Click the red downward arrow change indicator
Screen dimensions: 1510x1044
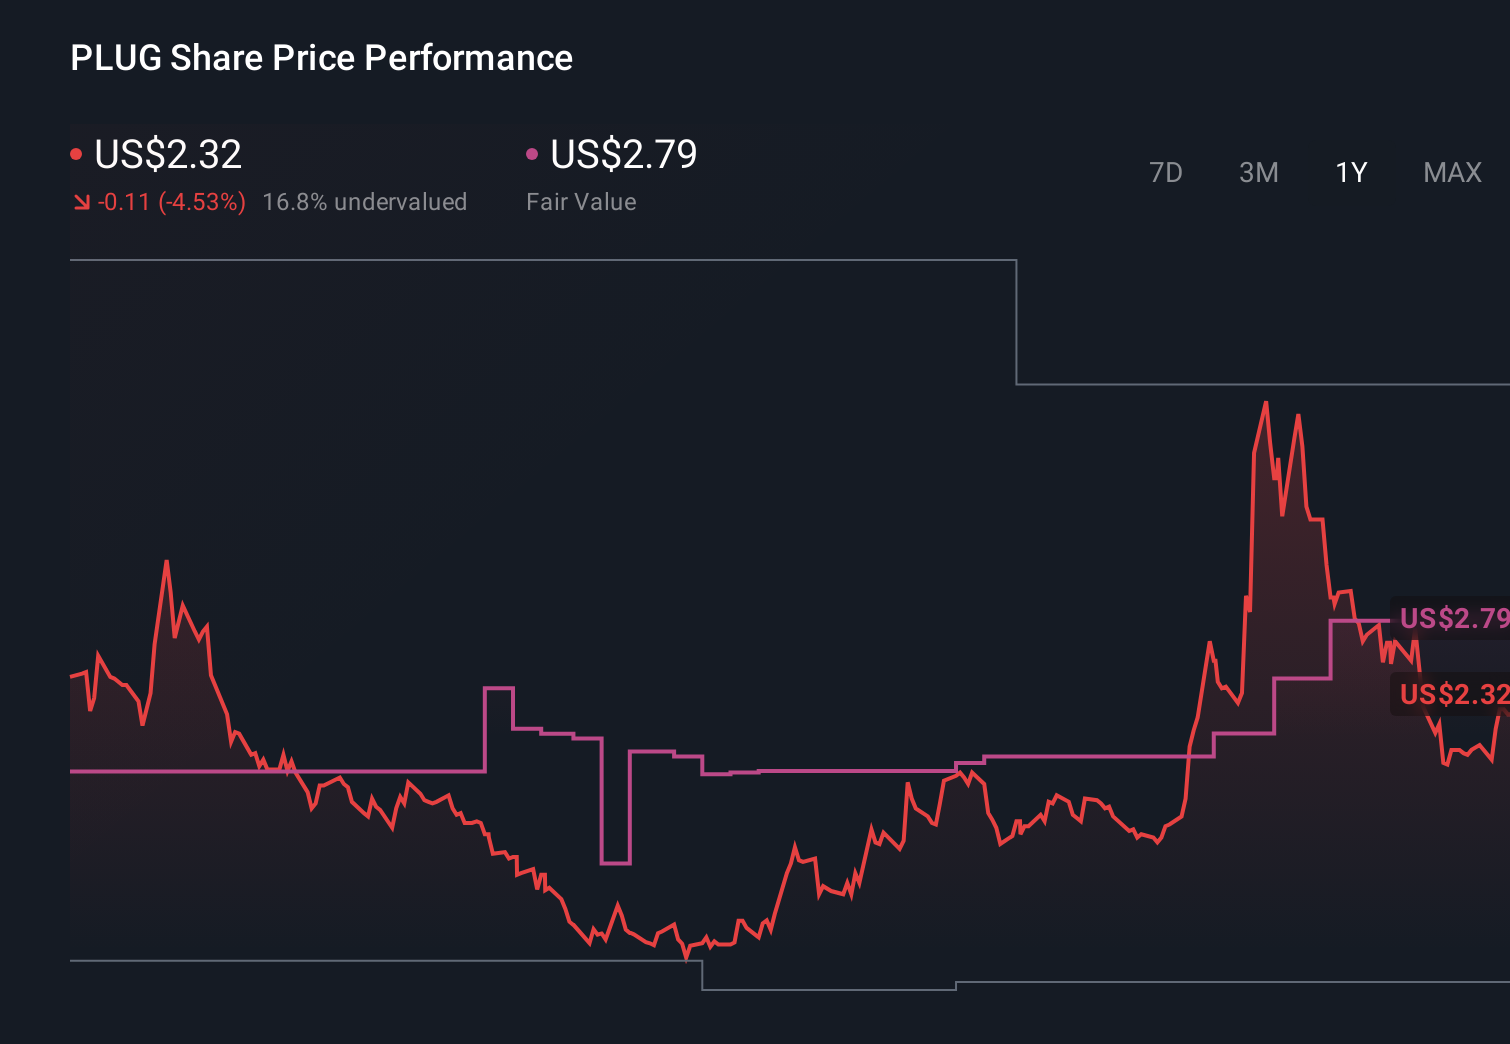click(x=81, y=201)
